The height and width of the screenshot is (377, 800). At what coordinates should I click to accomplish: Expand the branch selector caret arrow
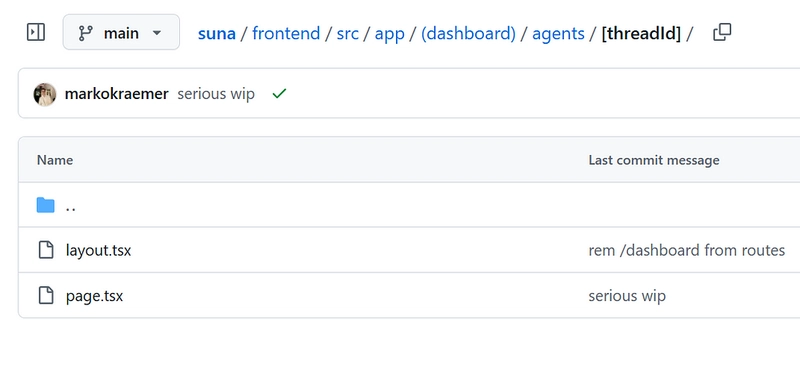tap(157, 33)
